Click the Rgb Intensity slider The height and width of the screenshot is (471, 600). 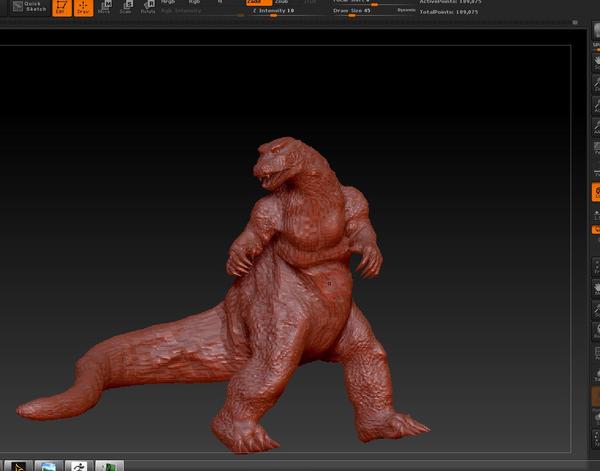tap(202, 12)
